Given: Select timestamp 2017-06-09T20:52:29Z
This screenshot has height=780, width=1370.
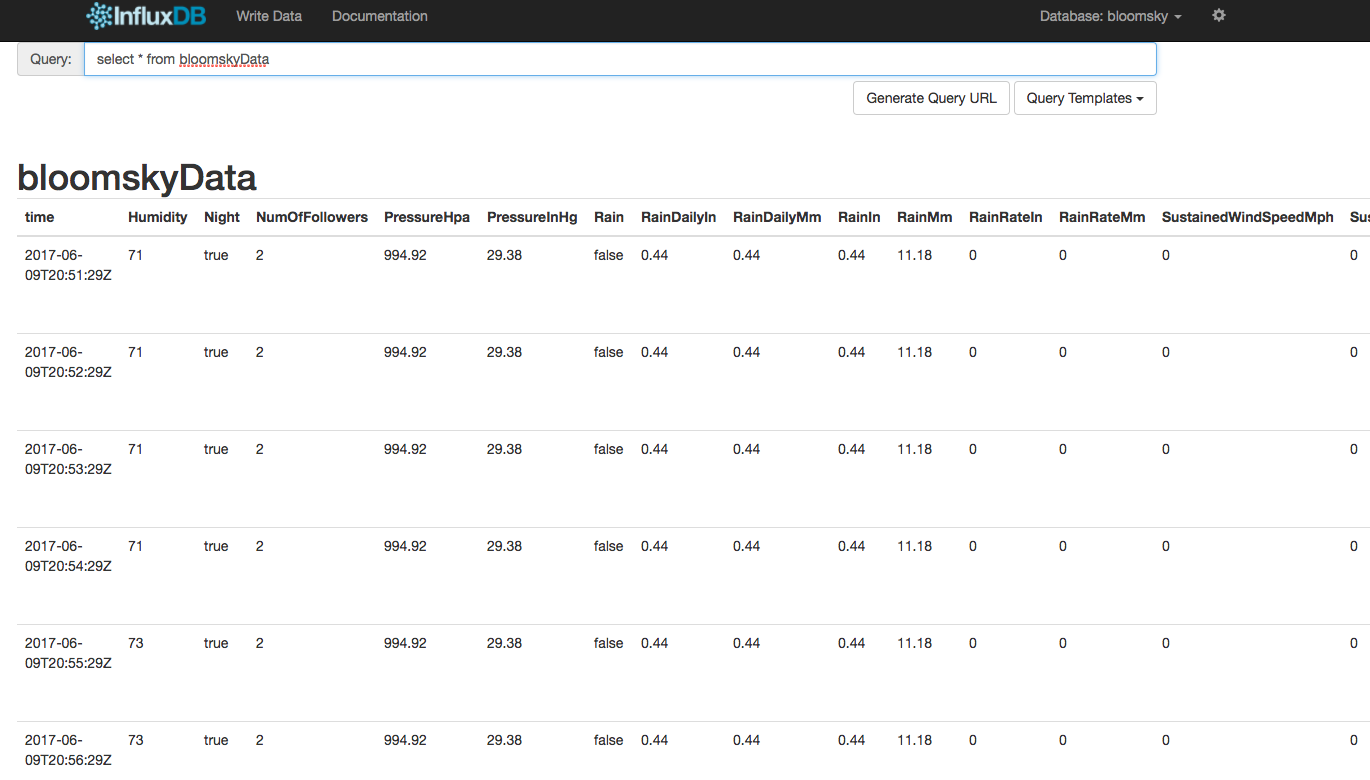Looking at the screenshot, I should (x=68, y=362).
